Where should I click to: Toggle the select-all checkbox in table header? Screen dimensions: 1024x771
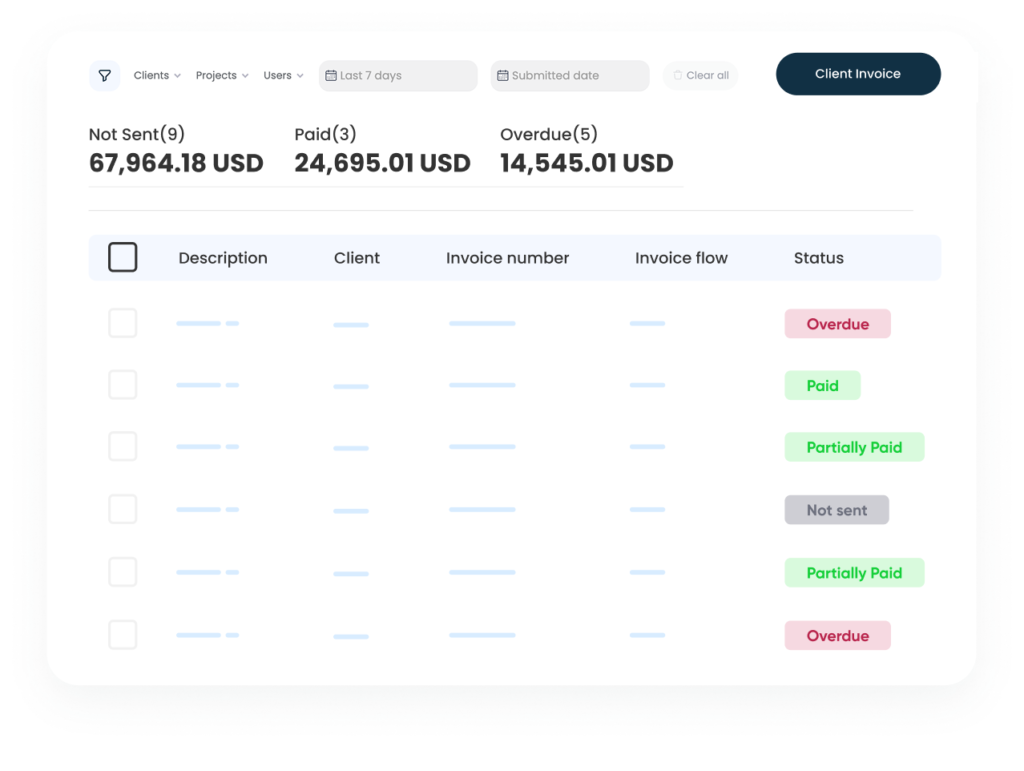122,258
